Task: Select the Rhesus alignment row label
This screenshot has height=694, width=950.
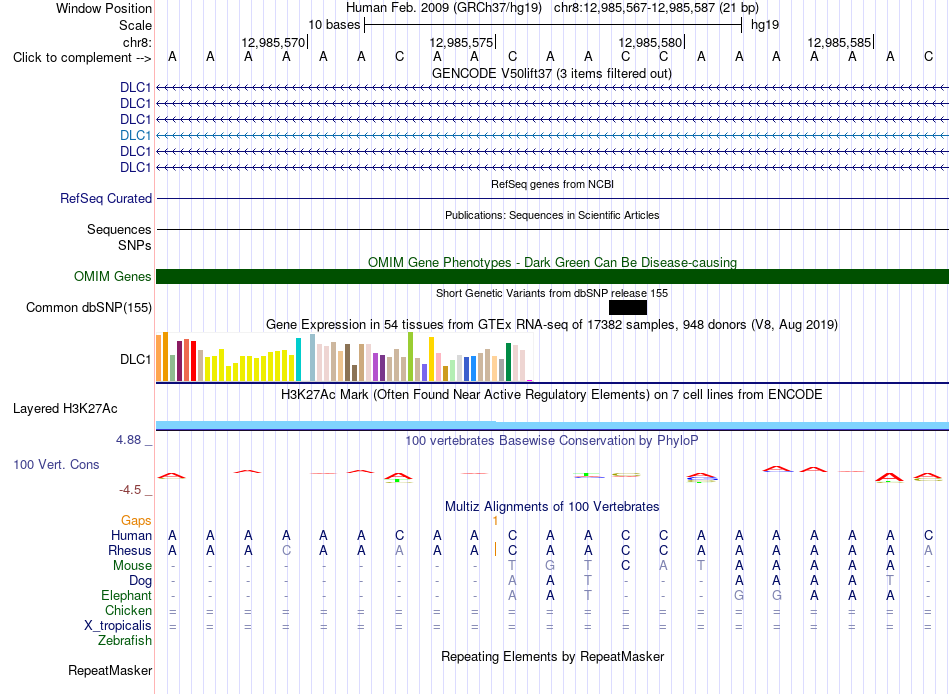Action: (130, 550)
